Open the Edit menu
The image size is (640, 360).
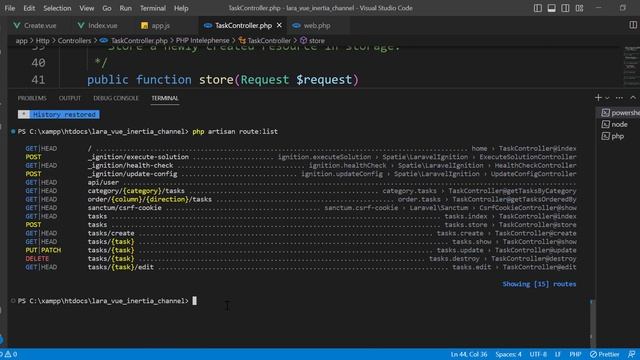pyautogui.click(x=29, y=8)
